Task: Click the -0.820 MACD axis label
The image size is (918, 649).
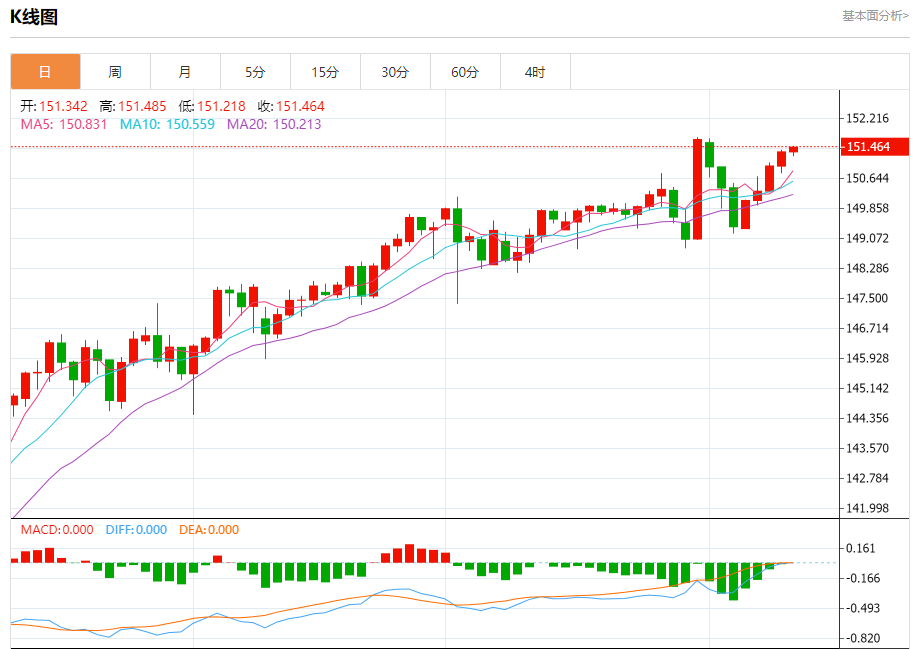Action: click(x=863, y=638)
